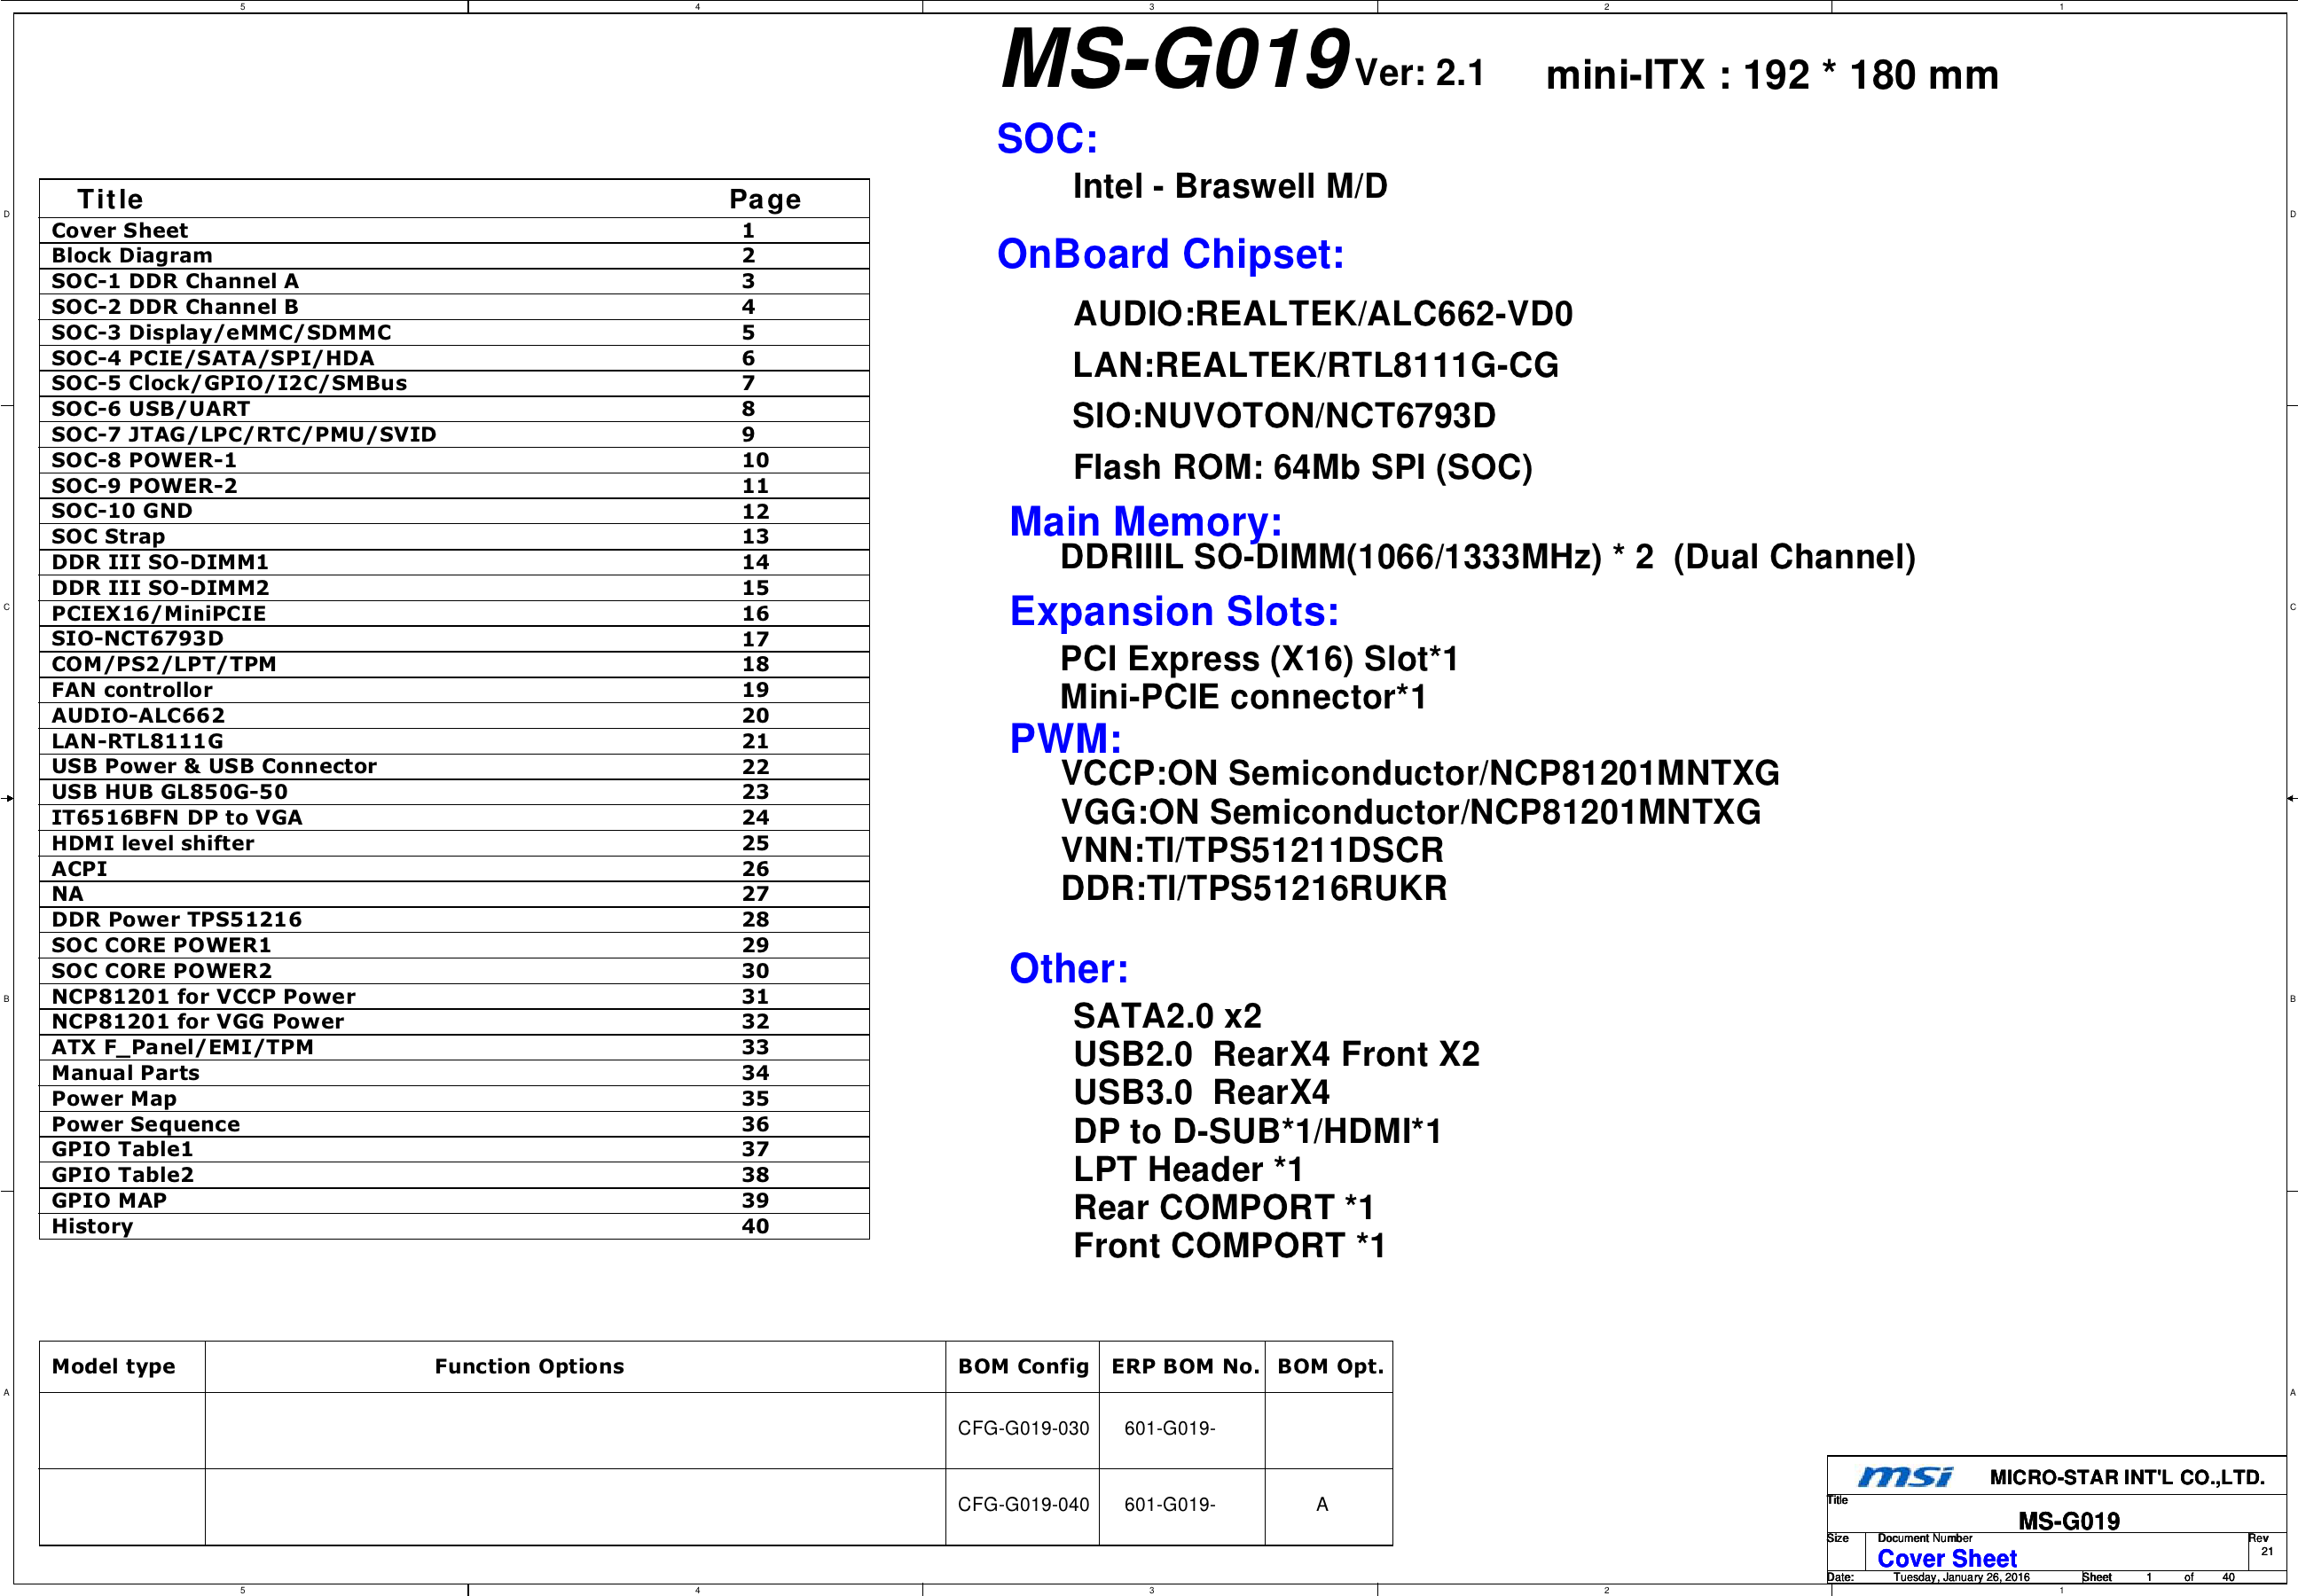Click the SIO-NCT6793D index row

137,639
